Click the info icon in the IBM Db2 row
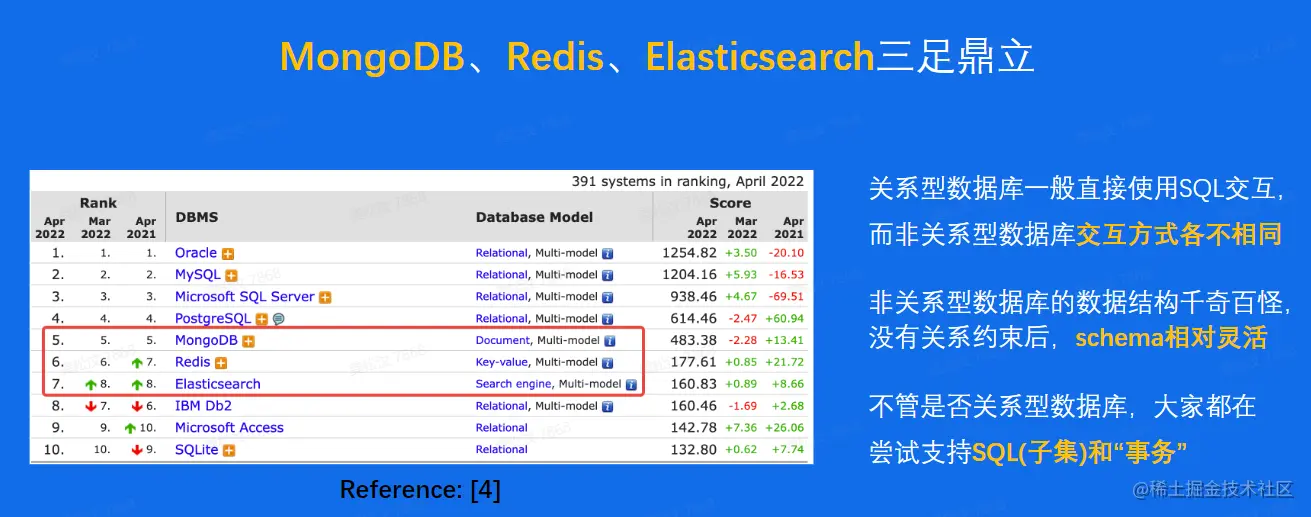 click(x=607, y=407)
